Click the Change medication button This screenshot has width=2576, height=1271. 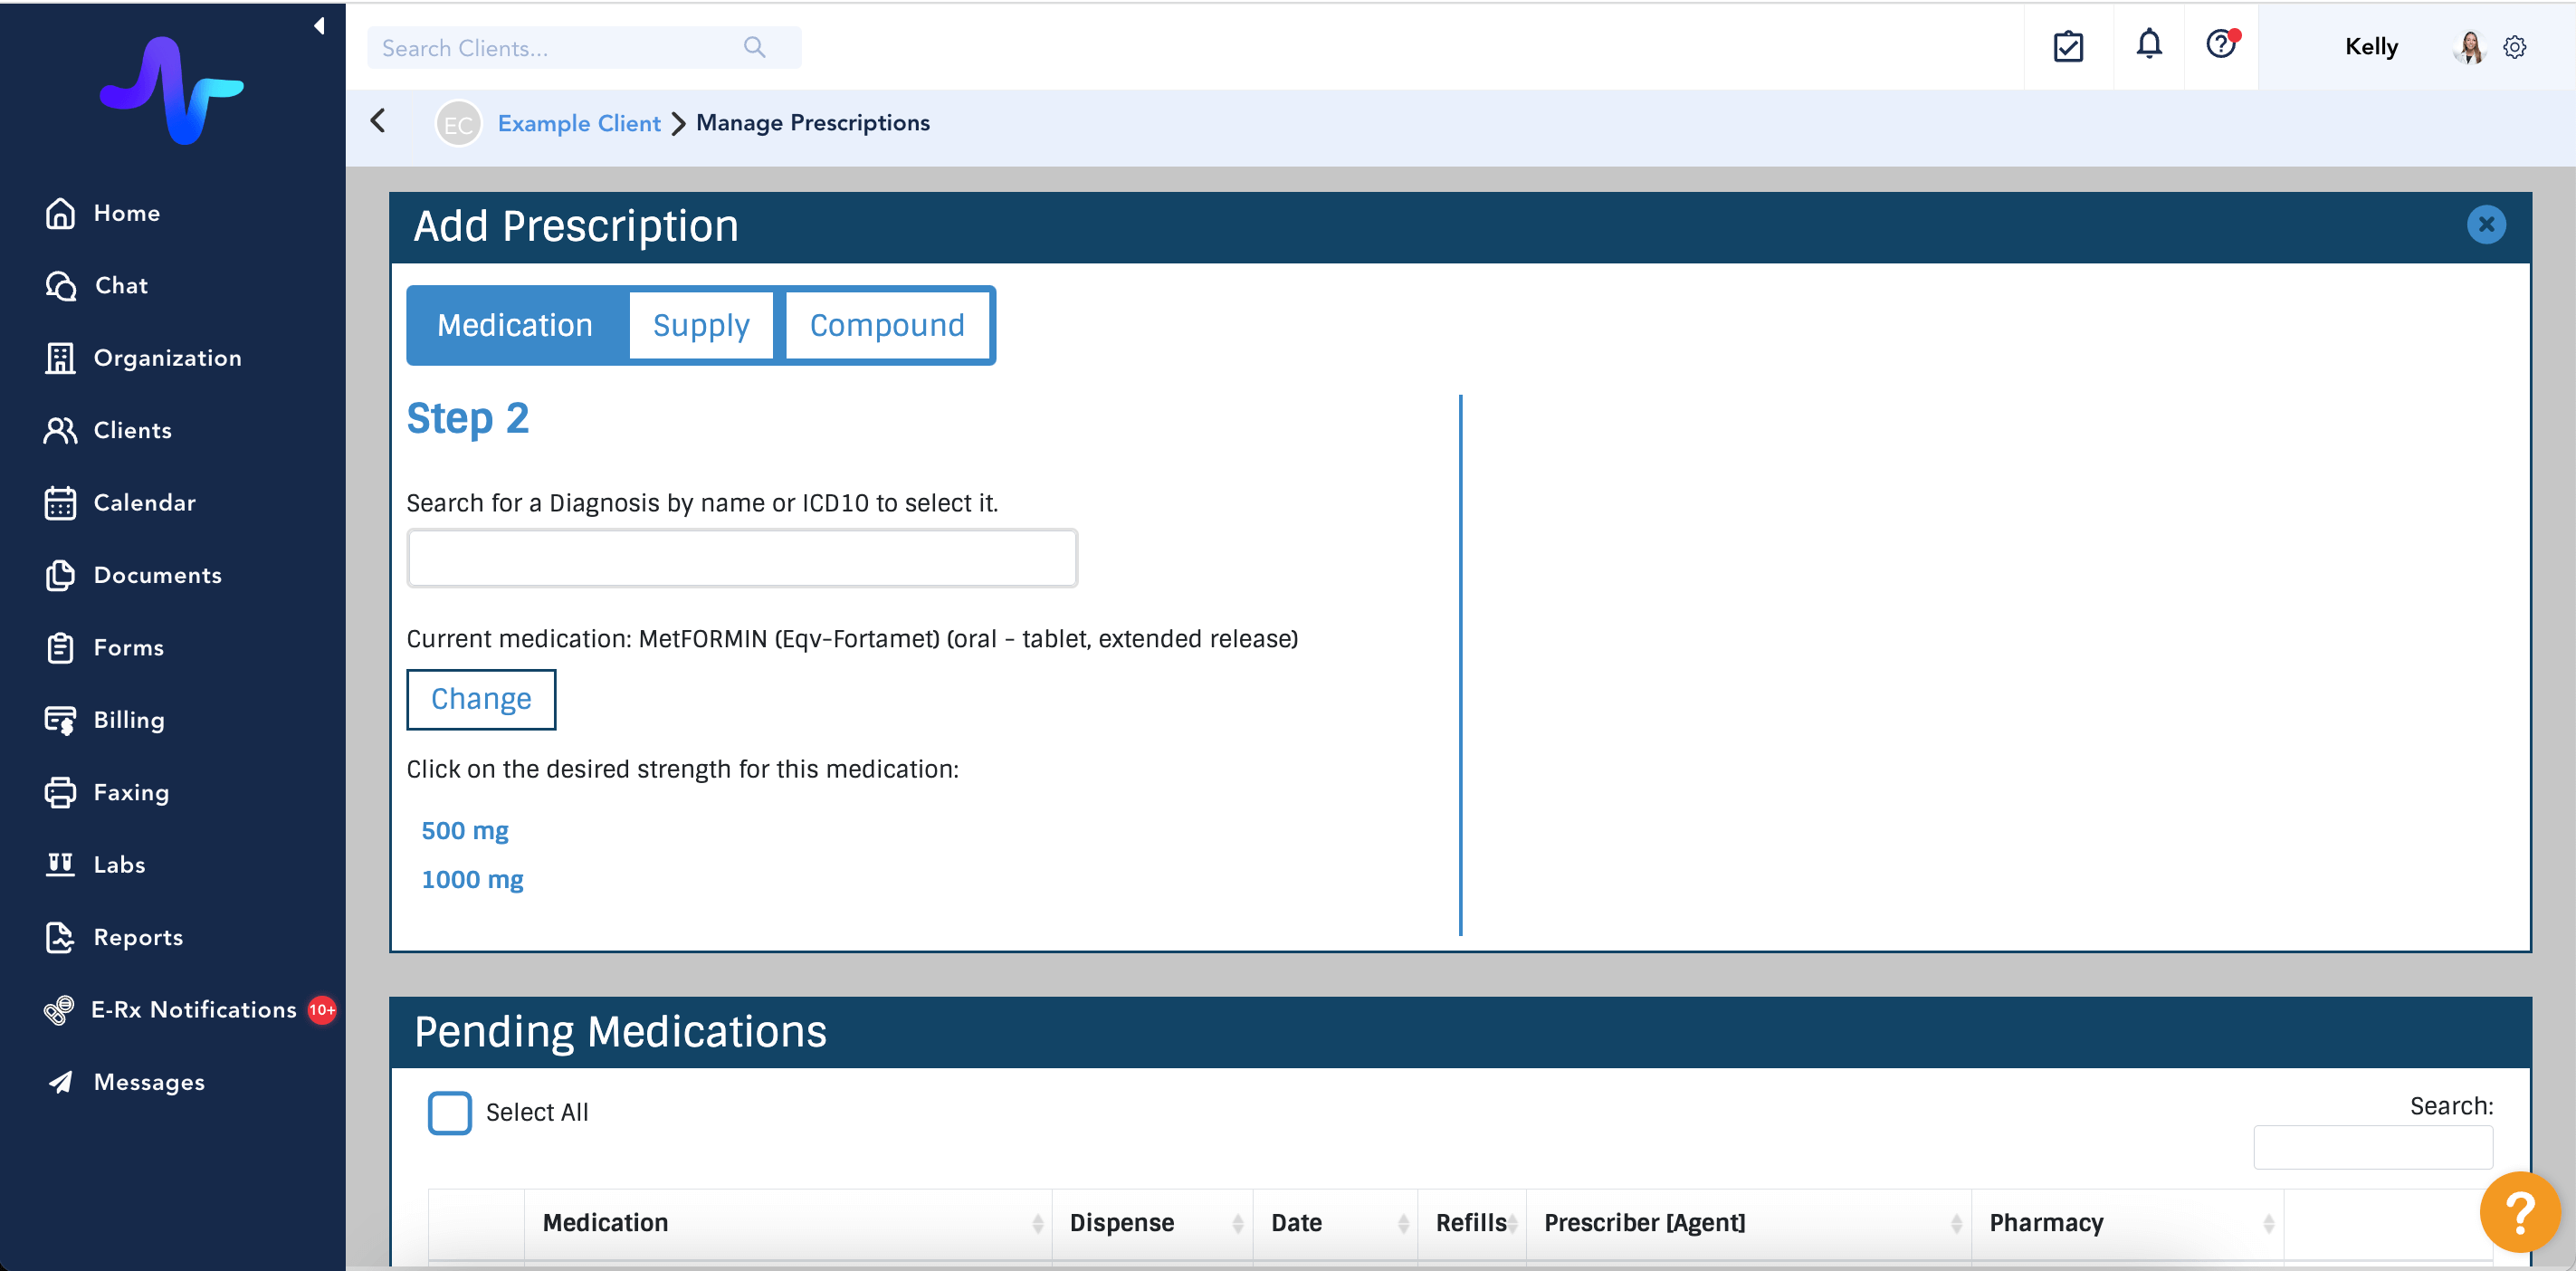[481, 698]
